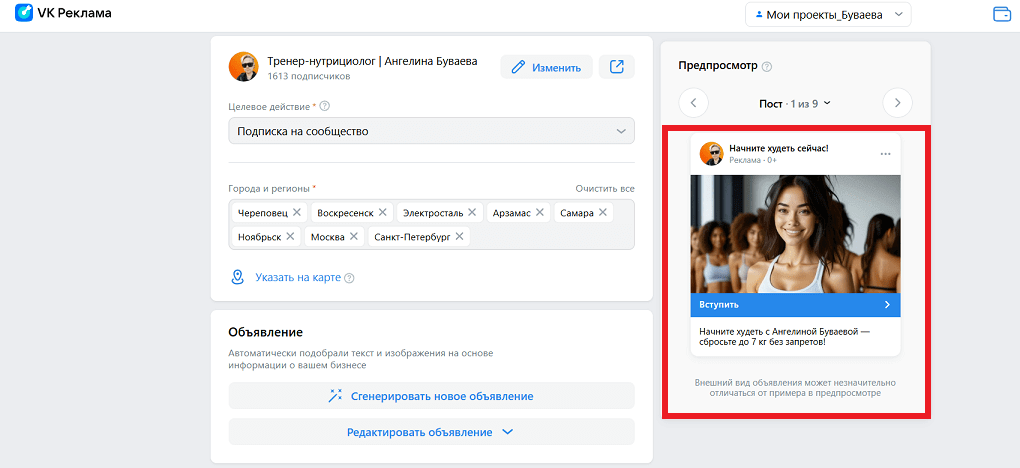1020x468 pixels.
Task: Remove the Москва city tag
Action: 354,236
